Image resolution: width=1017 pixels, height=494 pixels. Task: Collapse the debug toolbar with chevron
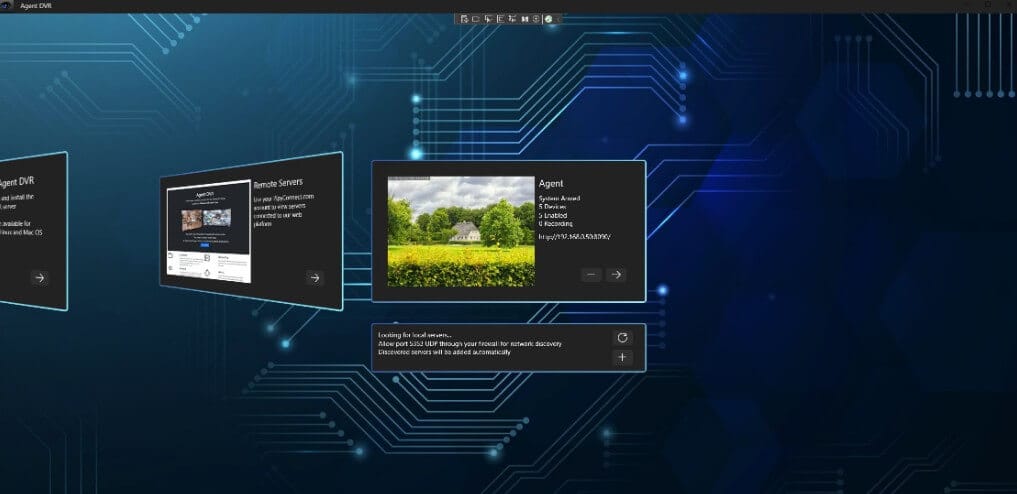pyautogui.click(x=560, y=18)
